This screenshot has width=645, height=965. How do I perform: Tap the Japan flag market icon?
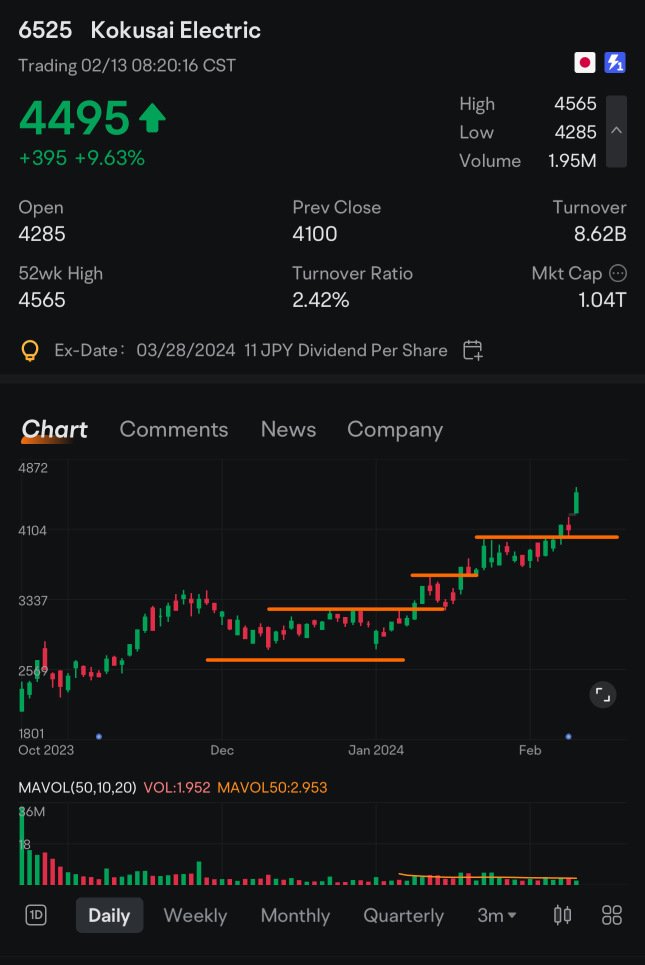click(585, 63)
